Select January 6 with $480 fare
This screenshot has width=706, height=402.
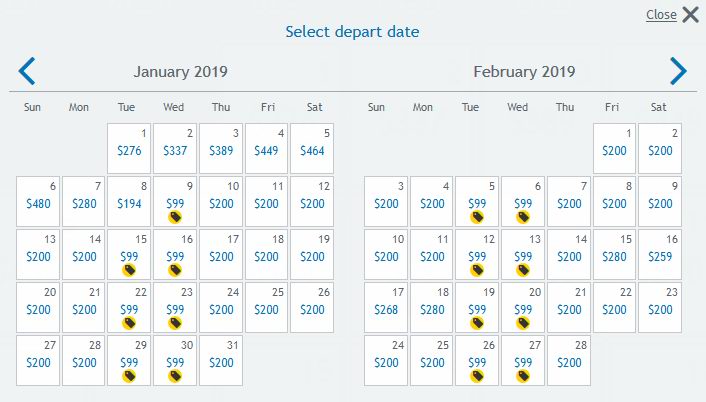38,202
